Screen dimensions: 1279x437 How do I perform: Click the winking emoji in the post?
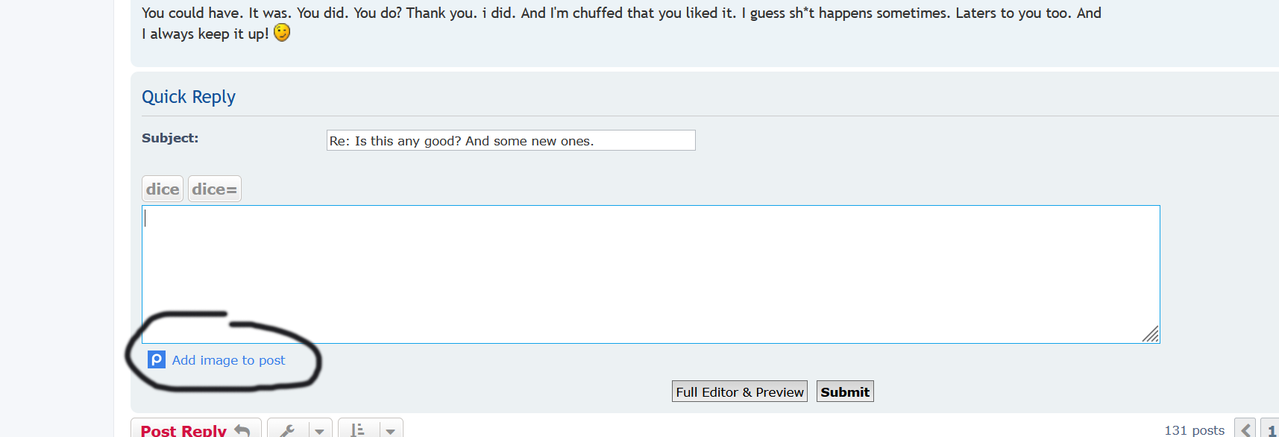(x=282, y=33)
